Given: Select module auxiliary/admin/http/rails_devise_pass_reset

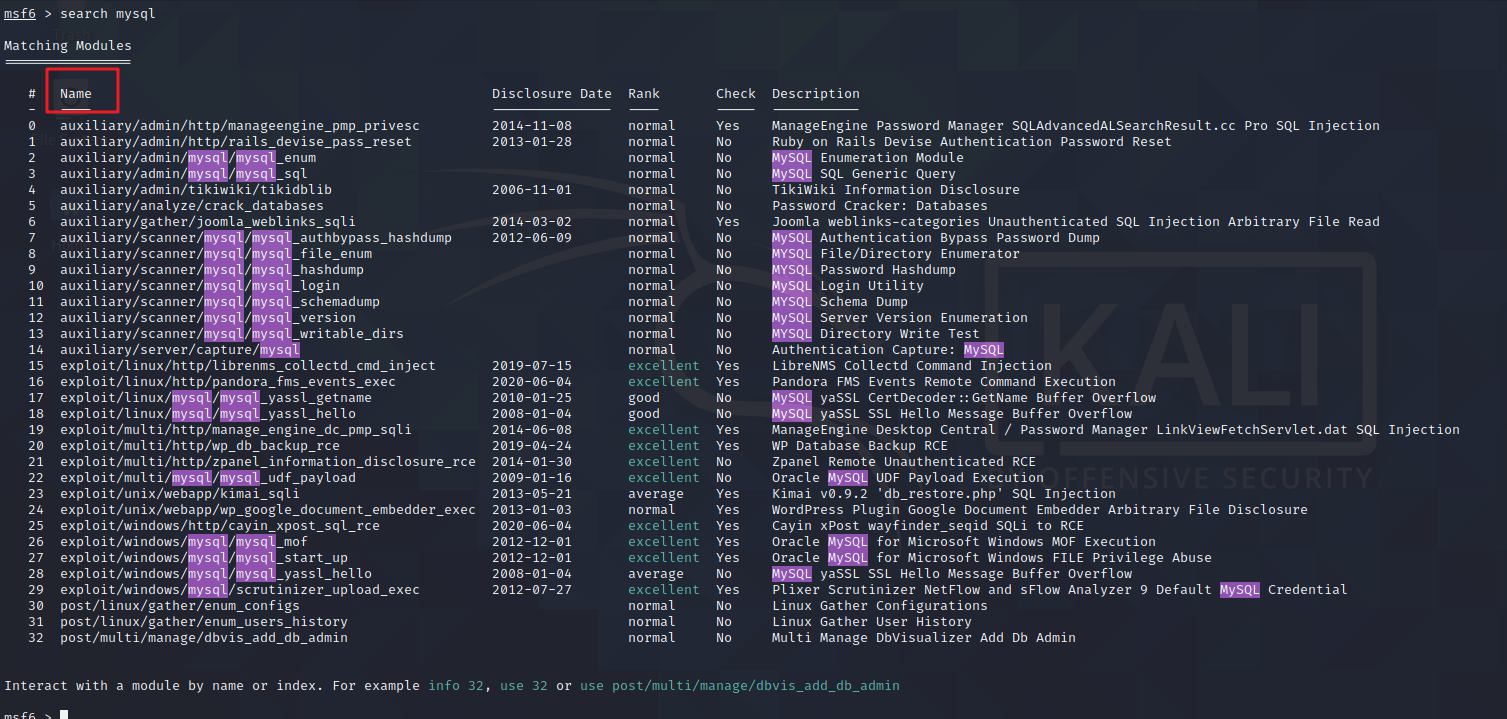Looking at the screenshot, I should [236, 142].
